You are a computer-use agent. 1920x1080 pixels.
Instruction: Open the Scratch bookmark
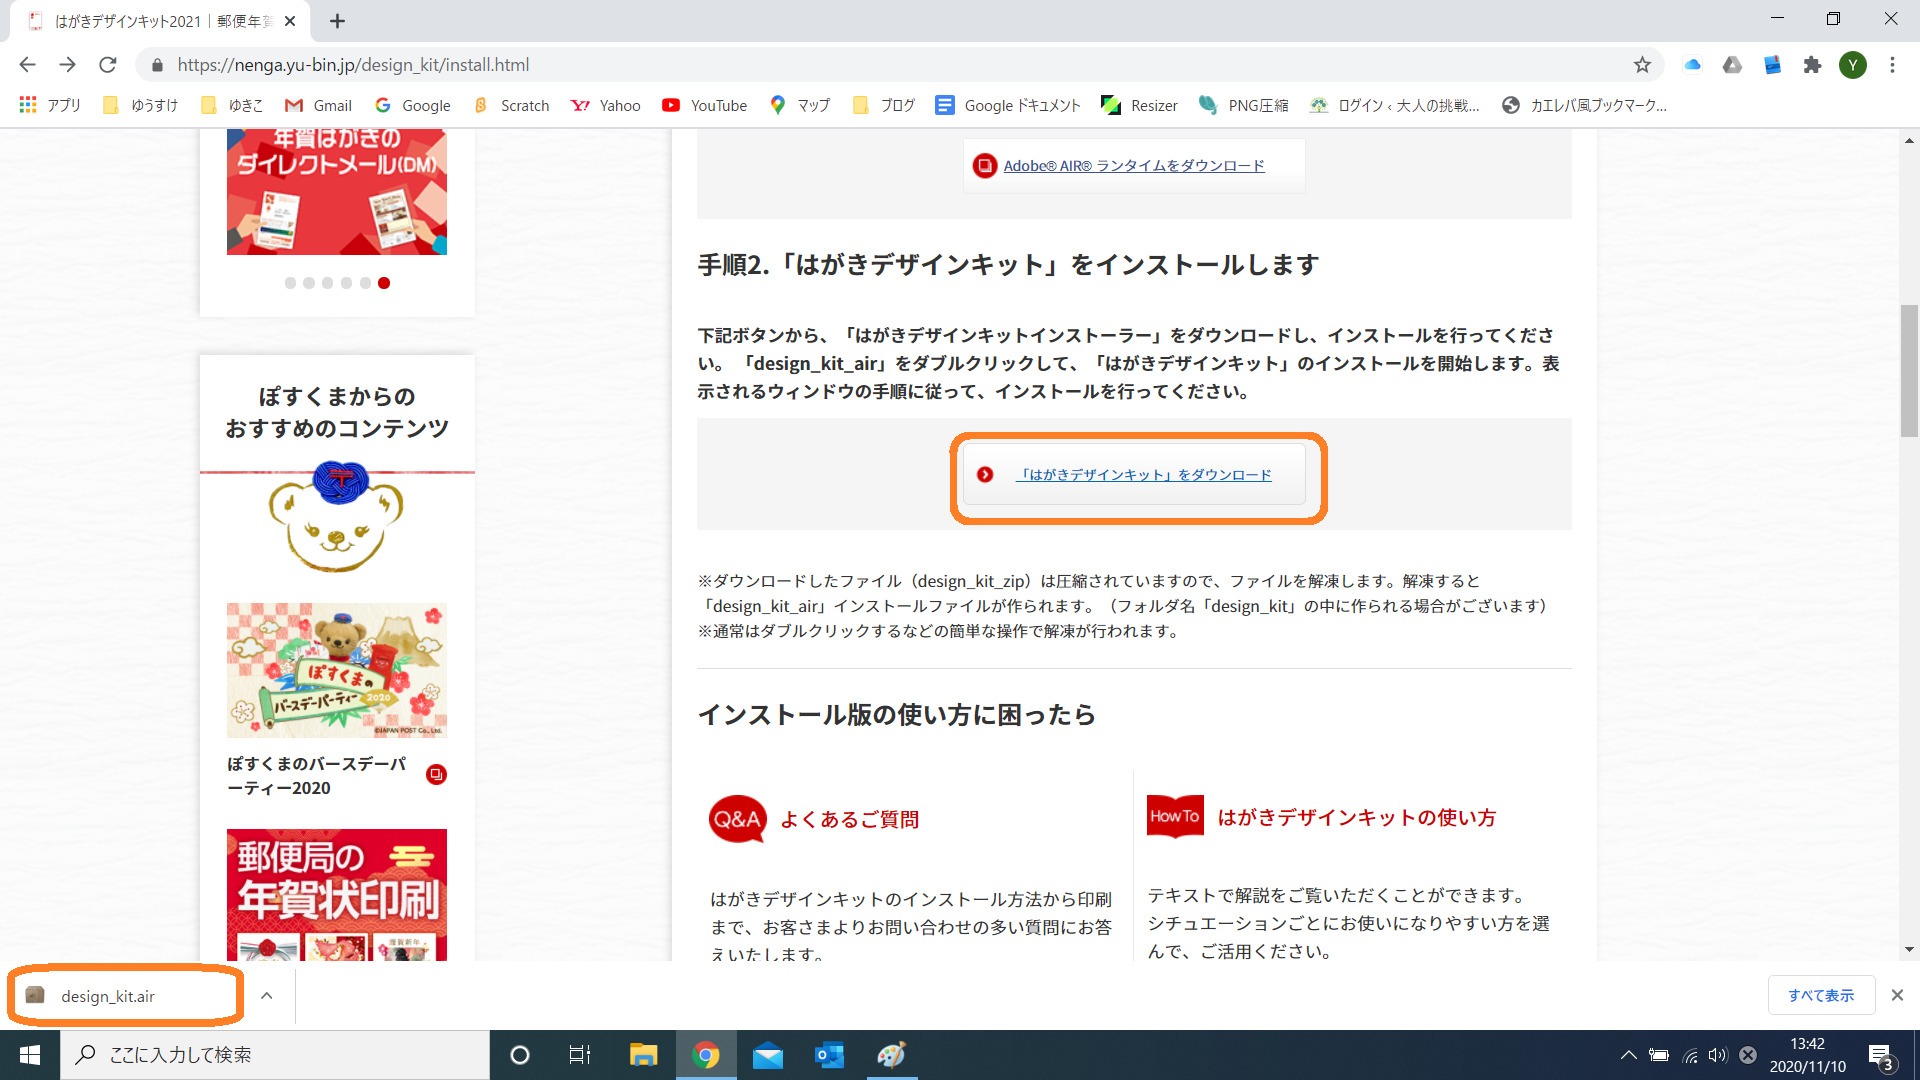(511, 105)
